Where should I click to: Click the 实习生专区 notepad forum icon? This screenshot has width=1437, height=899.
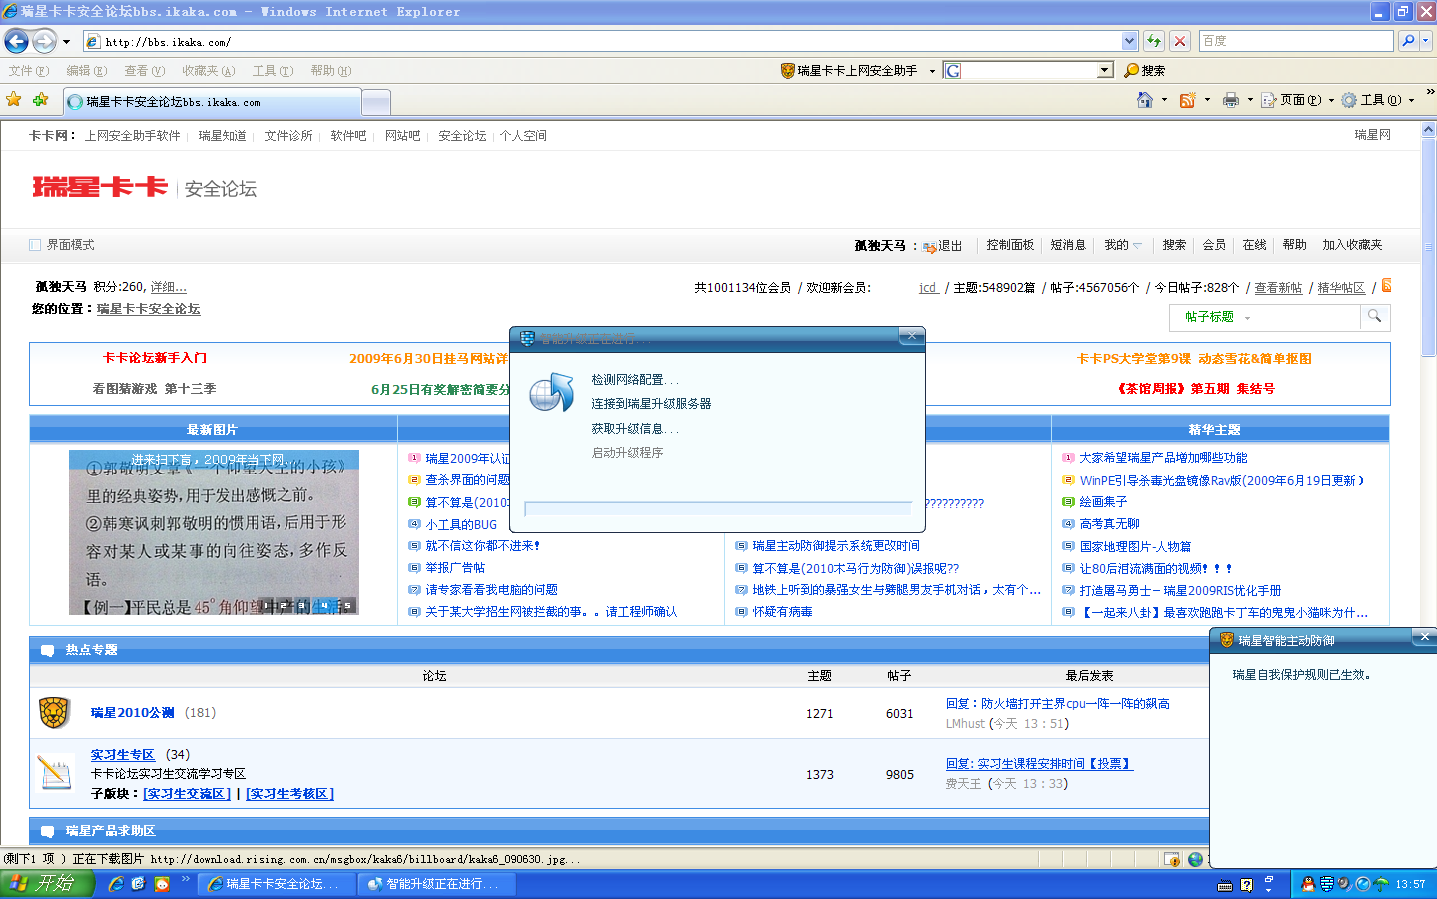(54, 773)
